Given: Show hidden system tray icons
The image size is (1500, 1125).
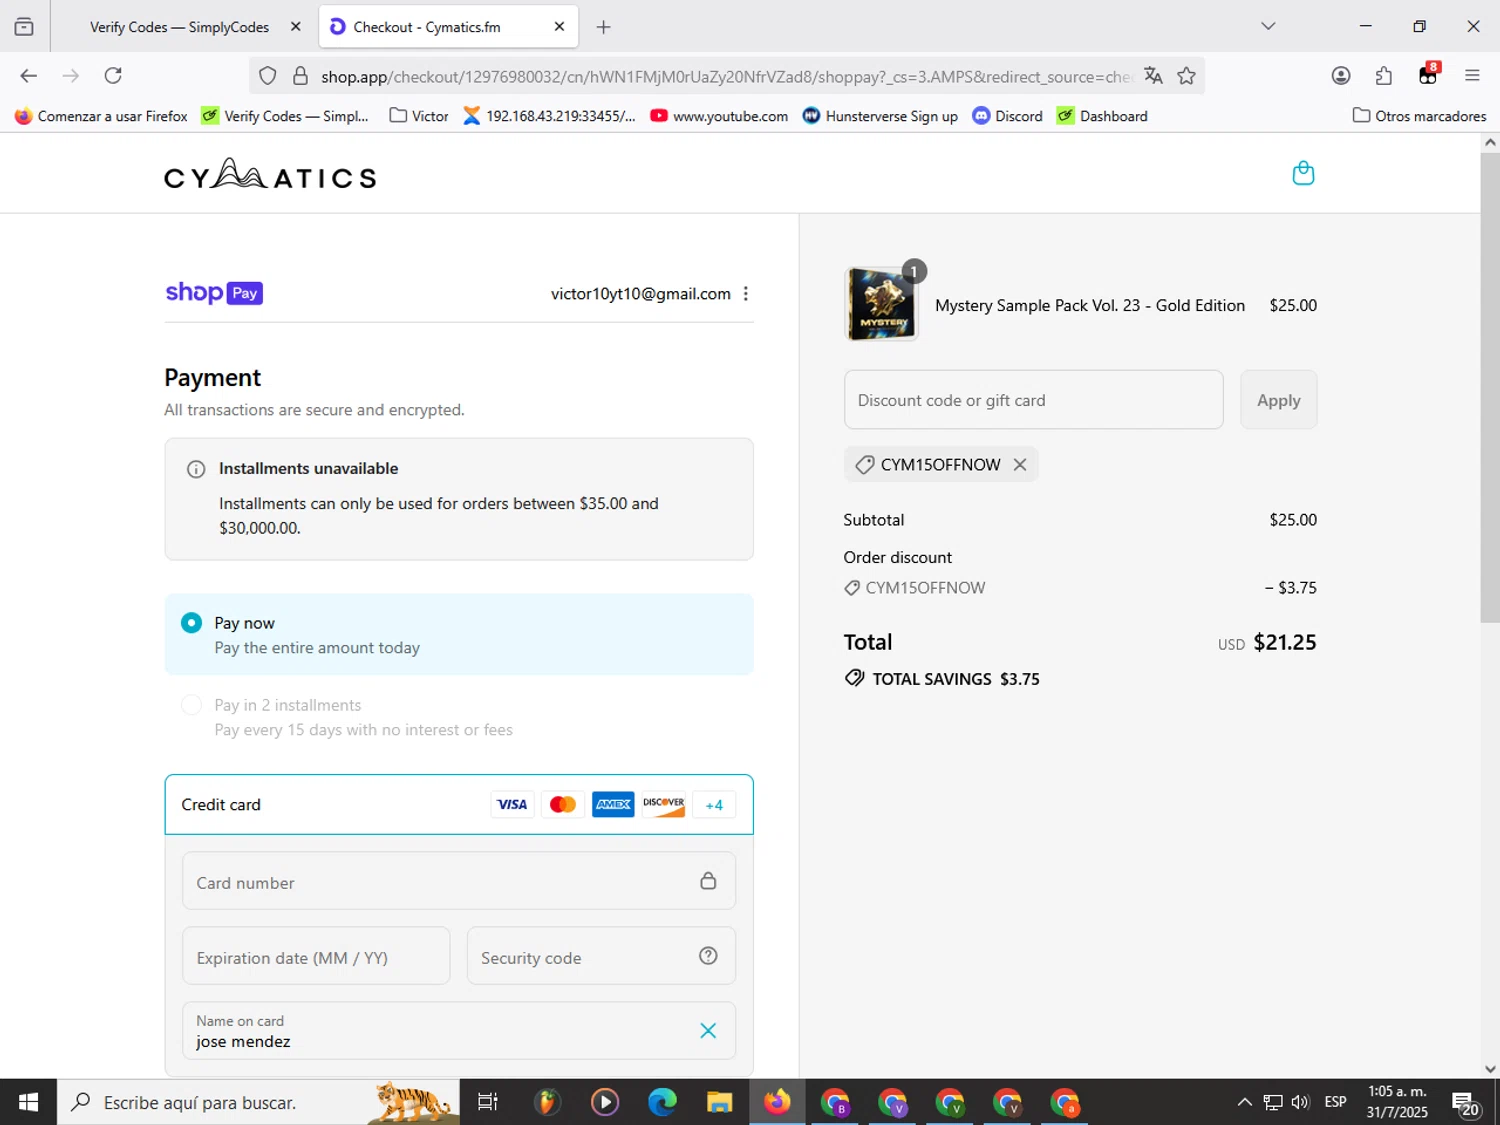Looking at the screenshot, I should [x=1244, y=1102].
